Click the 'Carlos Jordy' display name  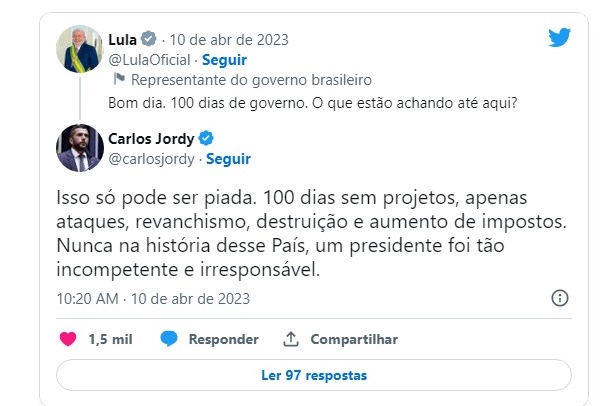click(151, 138)
